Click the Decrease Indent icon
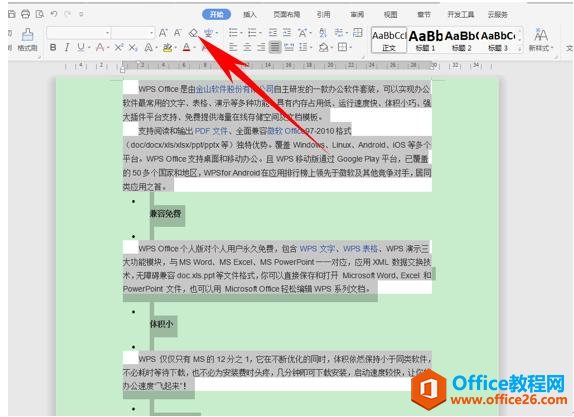Image resolution: width=574 pixels, height=417 pixels. (273, 33)
